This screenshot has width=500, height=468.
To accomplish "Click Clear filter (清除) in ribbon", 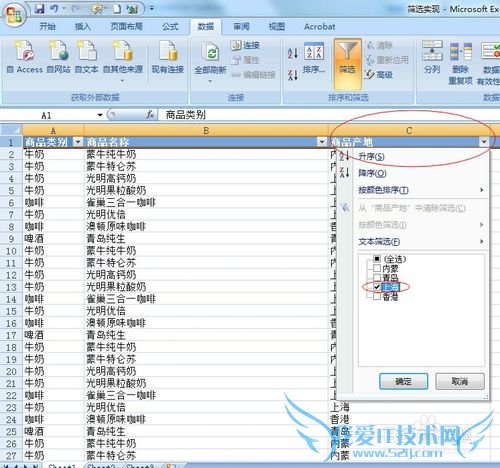I will point(379,45).
